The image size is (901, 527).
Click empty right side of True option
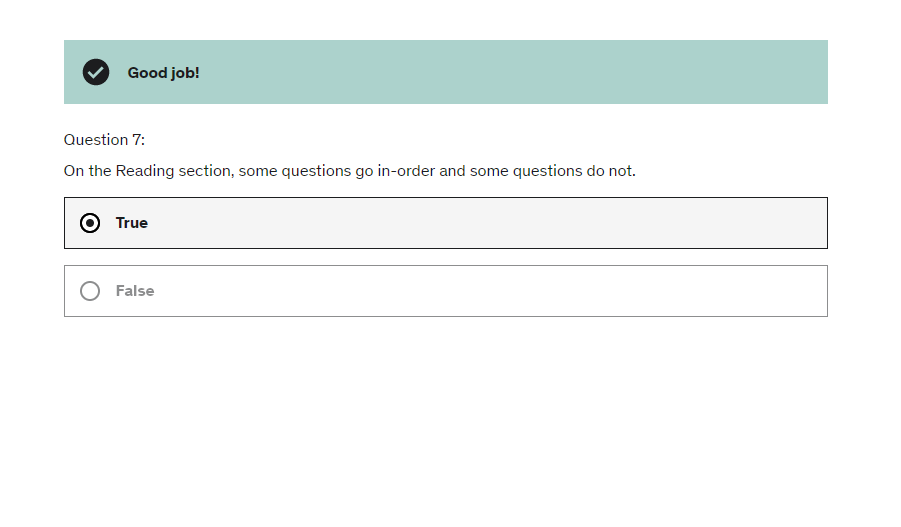pyautogui.click(x=700, y=223)
